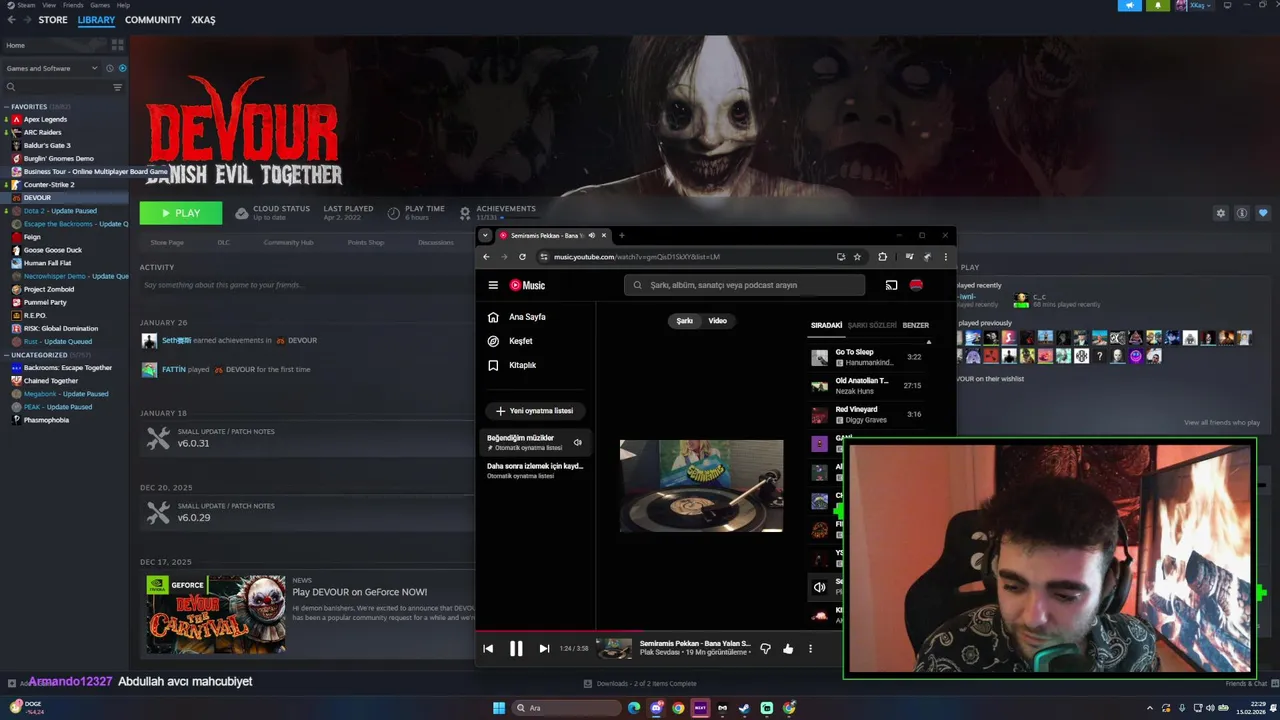The width and height of the screenshot is (1280, 720).
Task: Select Counter-Strike 2 in library
Action: (x=49, y=185)
